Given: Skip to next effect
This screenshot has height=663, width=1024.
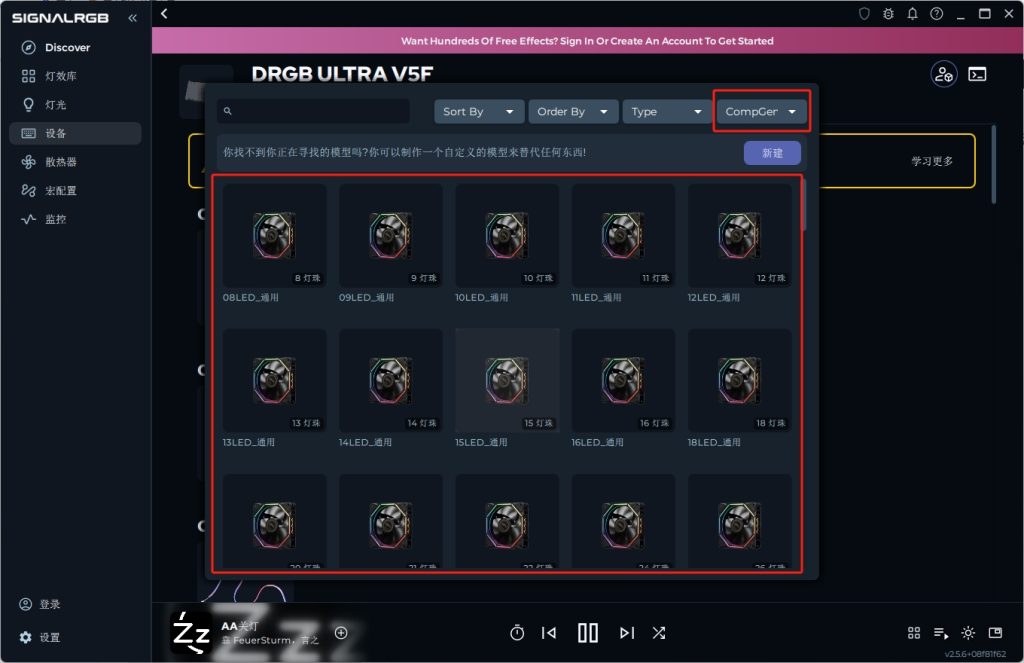Looking at the screenshot, I should click(x=627, y=632).
